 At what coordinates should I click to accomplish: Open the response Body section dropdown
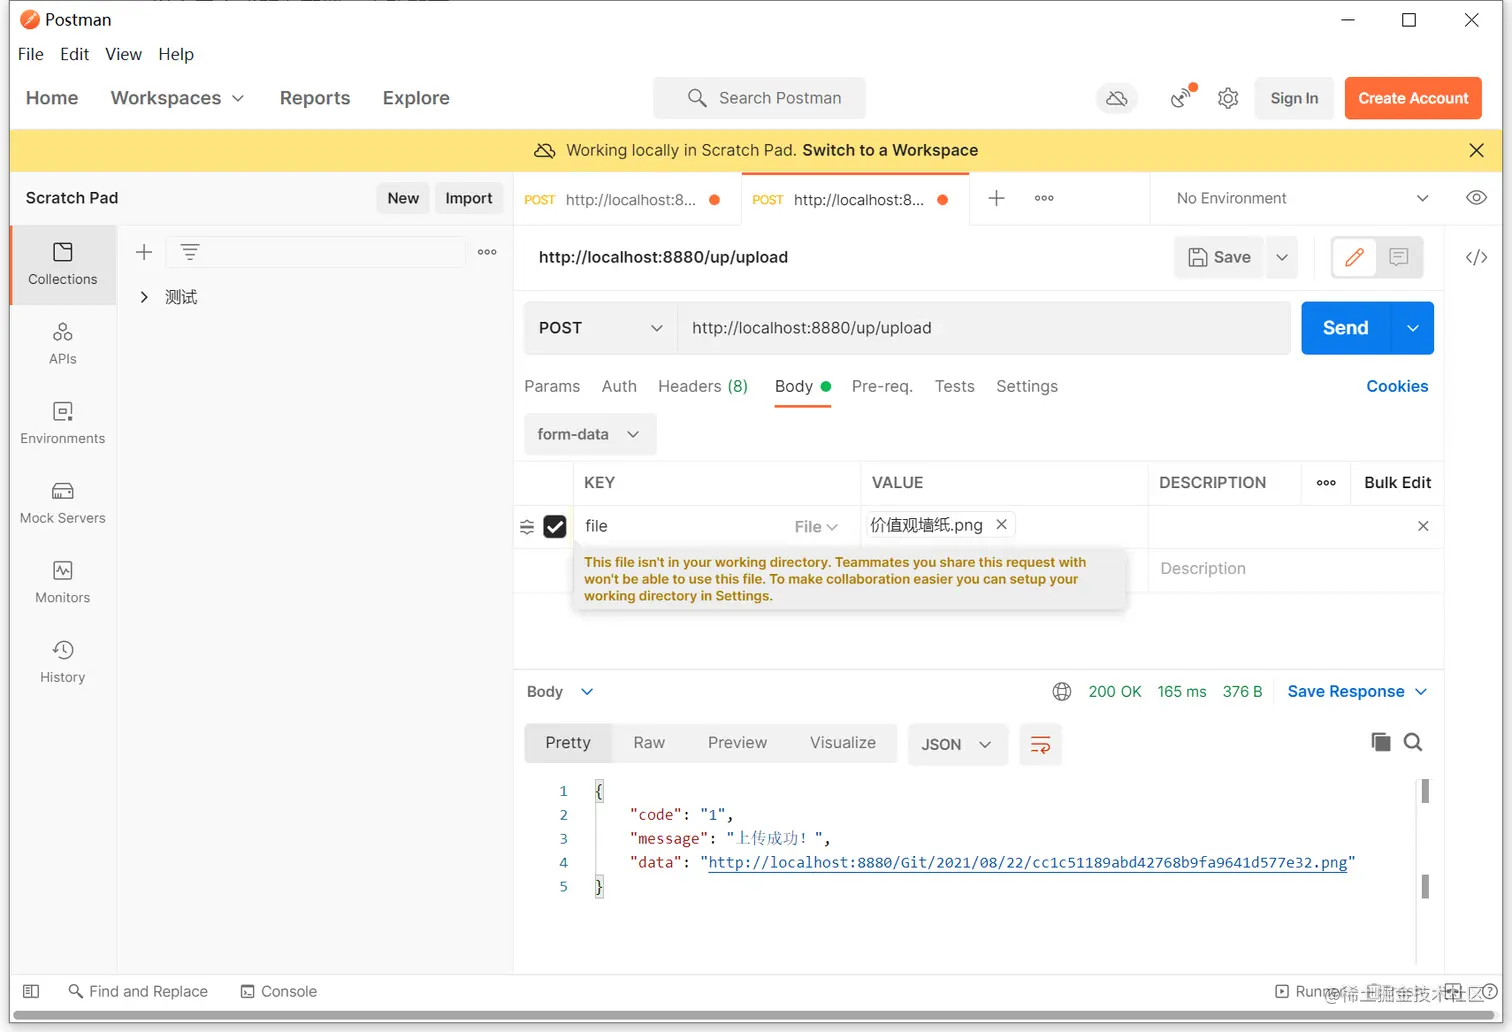(x=560, y=691)
